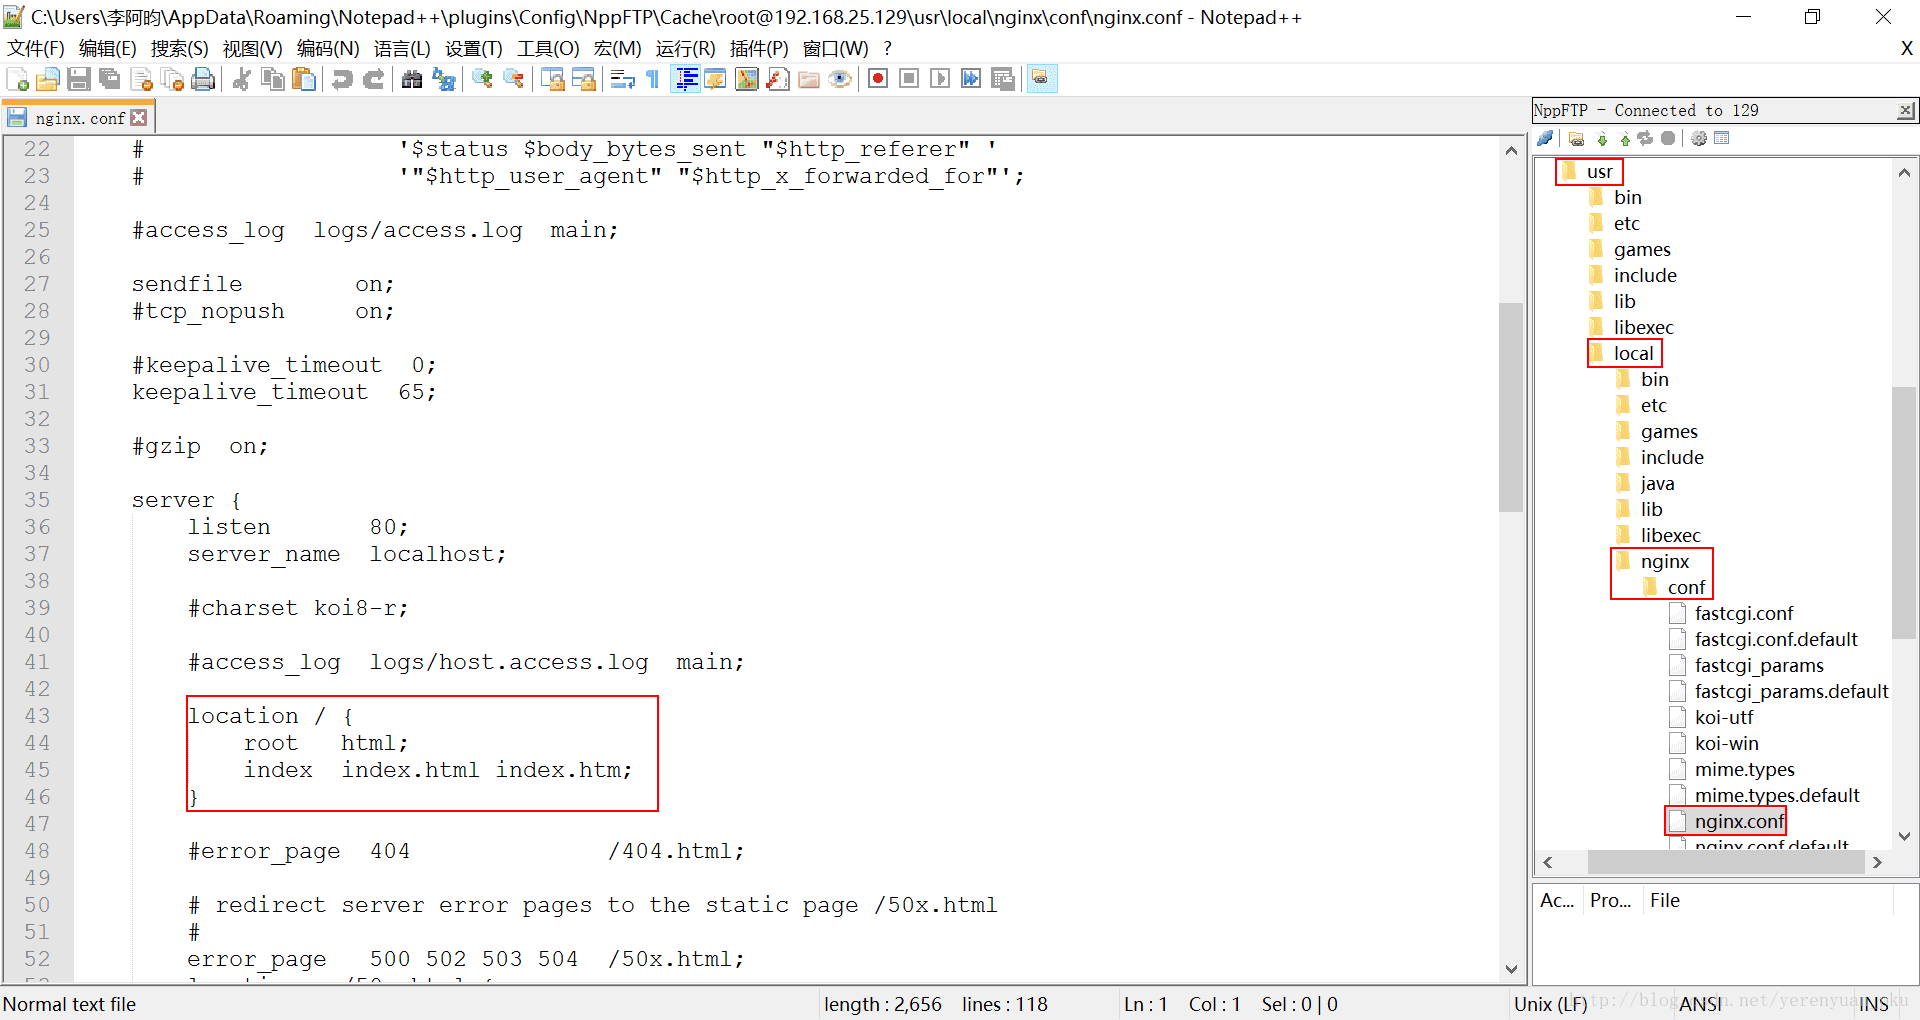Close the NppFTP side panel

[x=1906, y=111]
